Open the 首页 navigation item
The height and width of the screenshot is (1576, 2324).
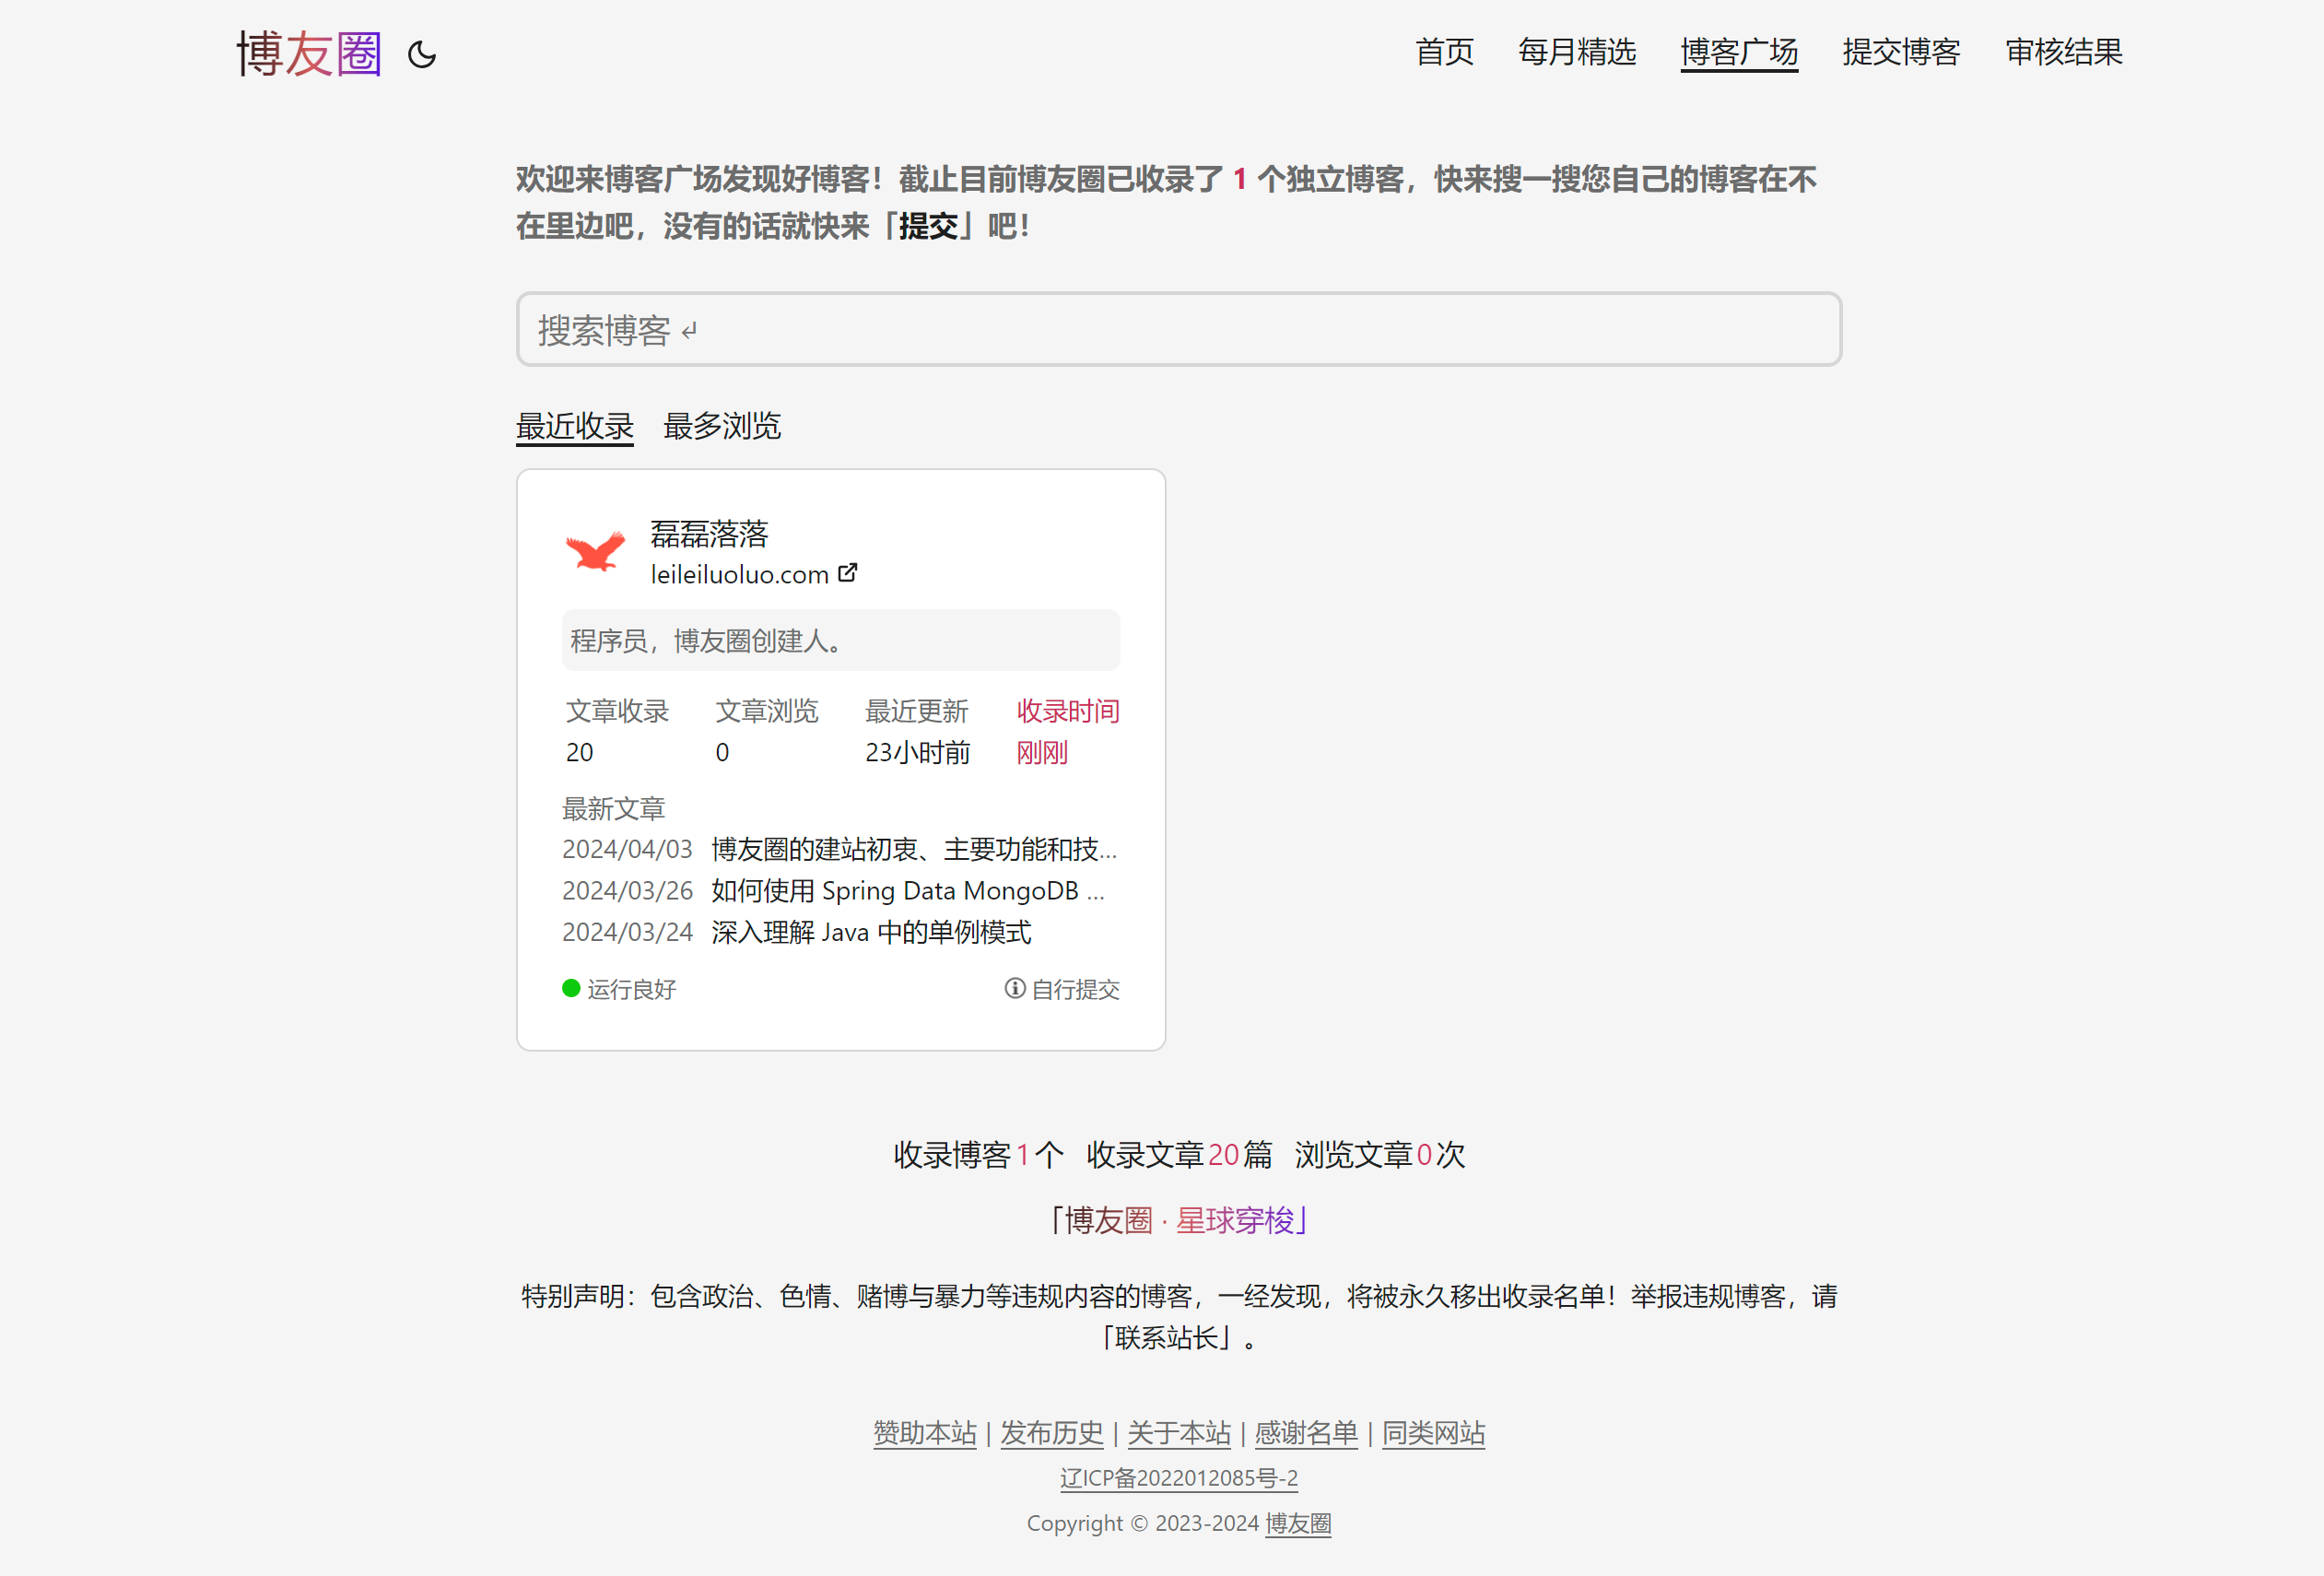pos(1444,52)
